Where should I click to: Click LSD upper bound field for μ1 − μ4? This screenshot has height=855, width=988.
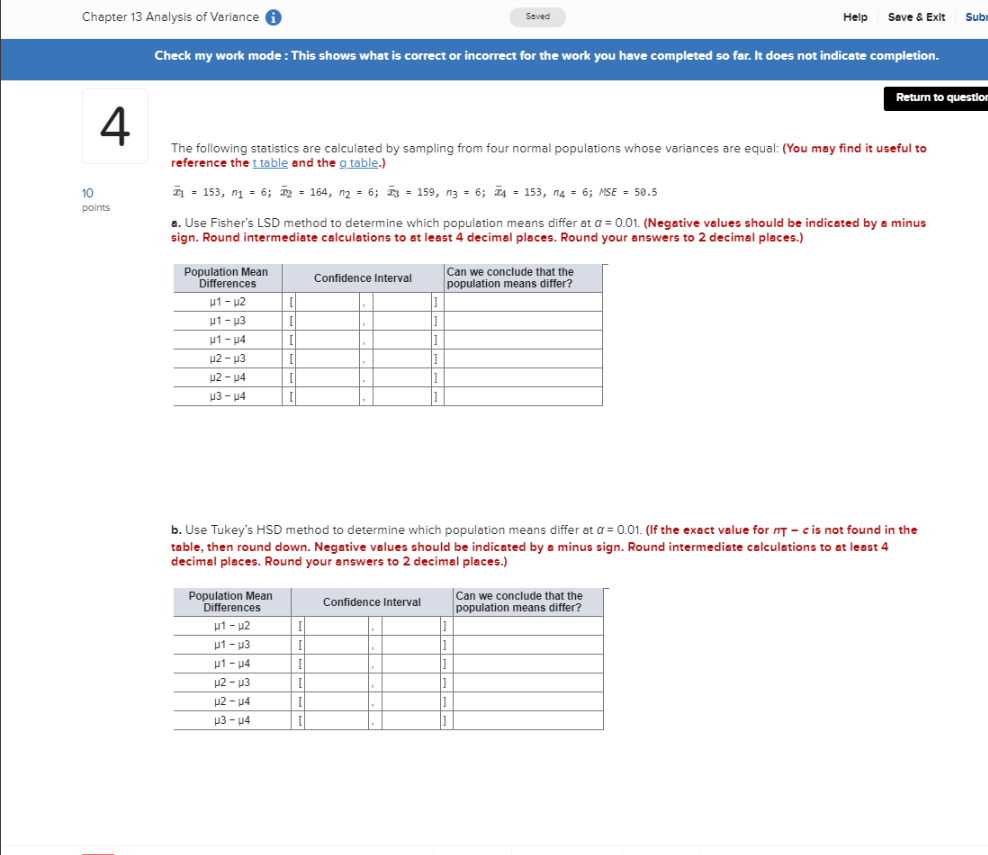point(402,340)
